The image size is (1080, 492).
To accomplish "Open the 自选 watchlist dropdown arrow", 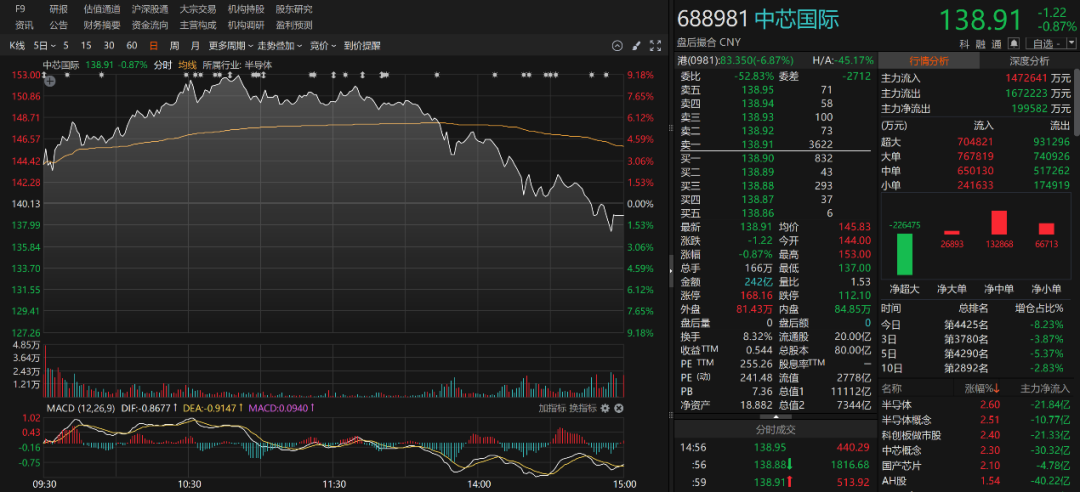I will tap(1072, 43).
